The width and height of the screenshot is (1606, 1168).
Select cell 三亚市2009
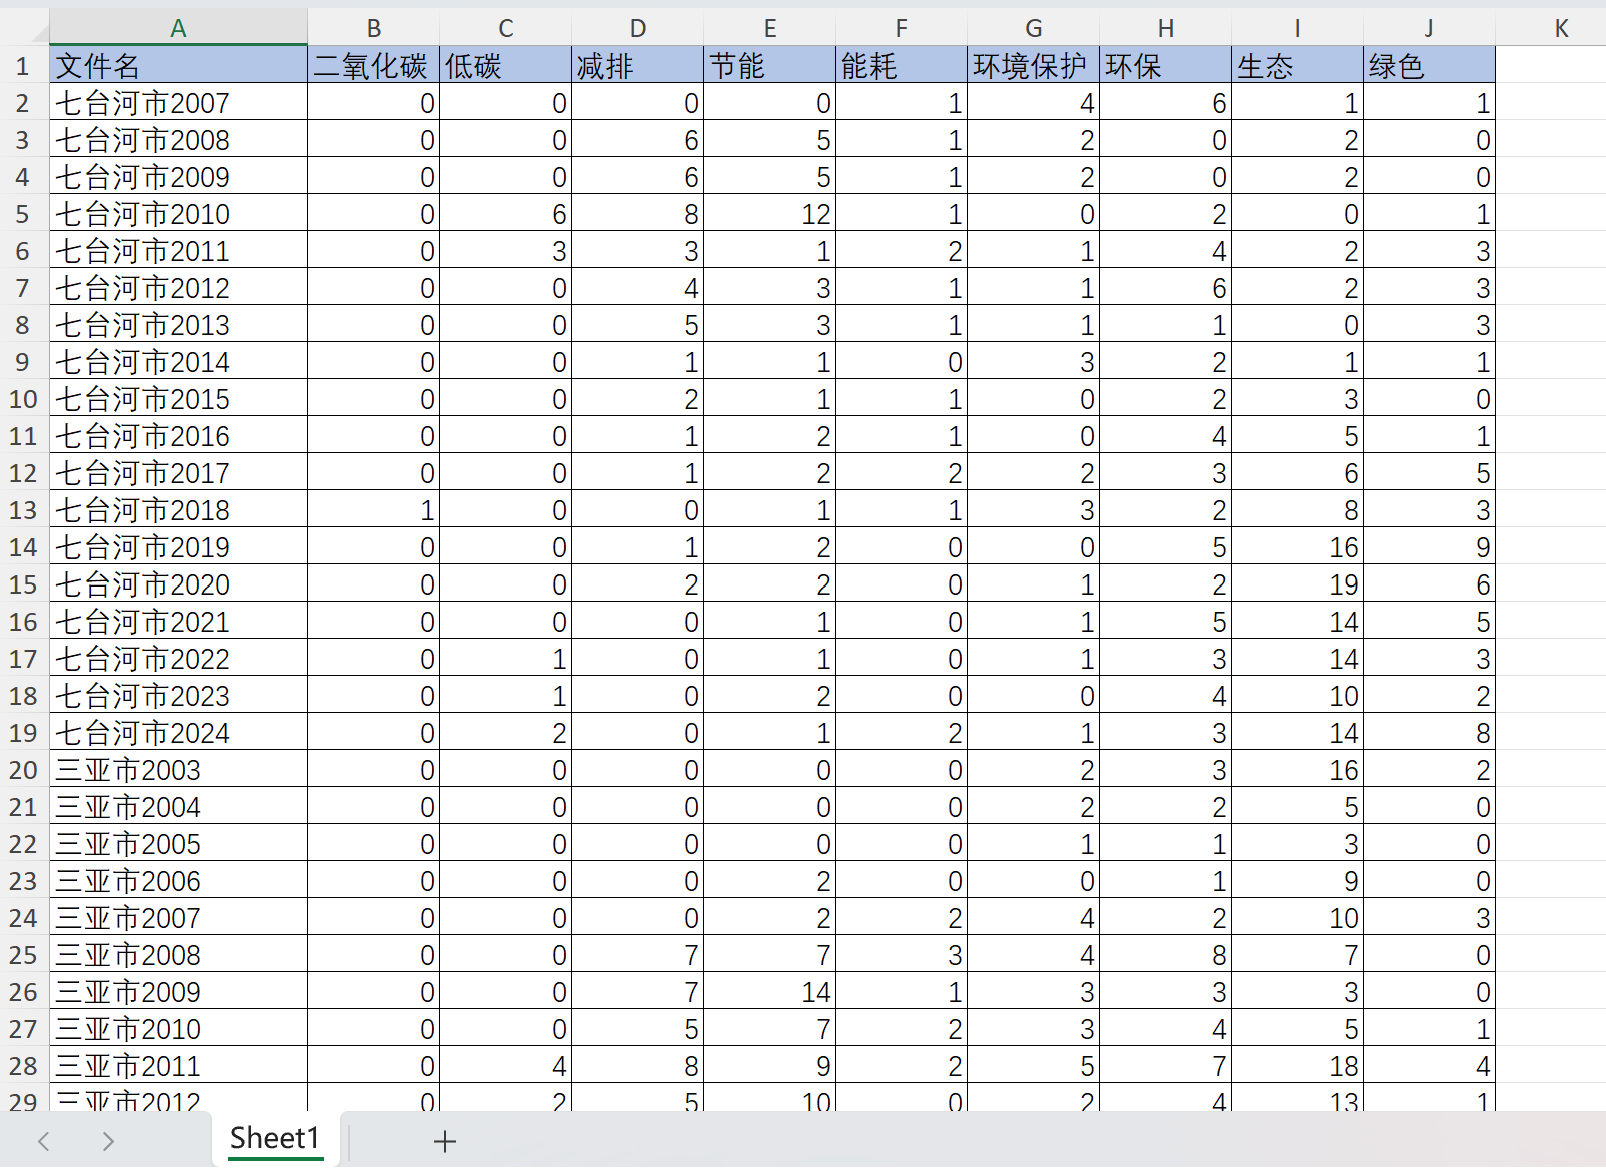pyautogui.click(x=178, y=992)
